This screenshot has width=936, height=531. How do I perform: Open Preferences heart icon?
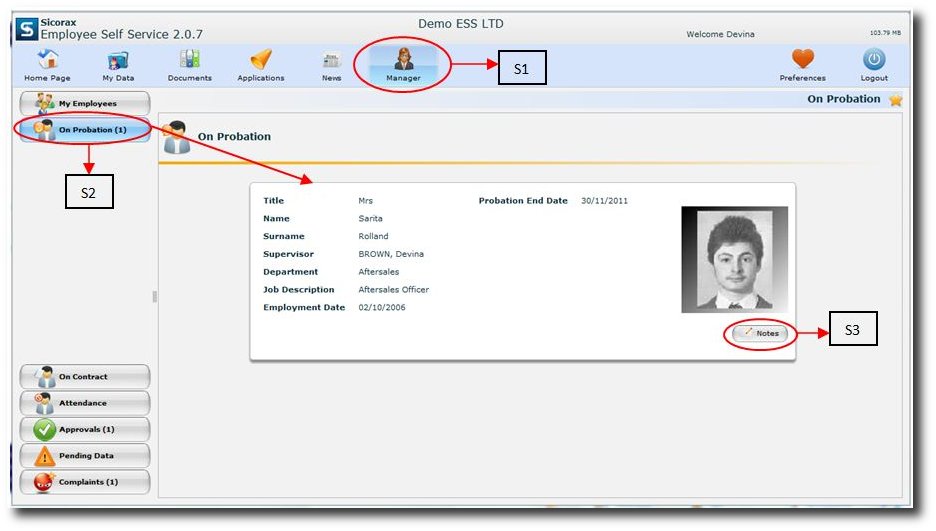pos(803,60)
